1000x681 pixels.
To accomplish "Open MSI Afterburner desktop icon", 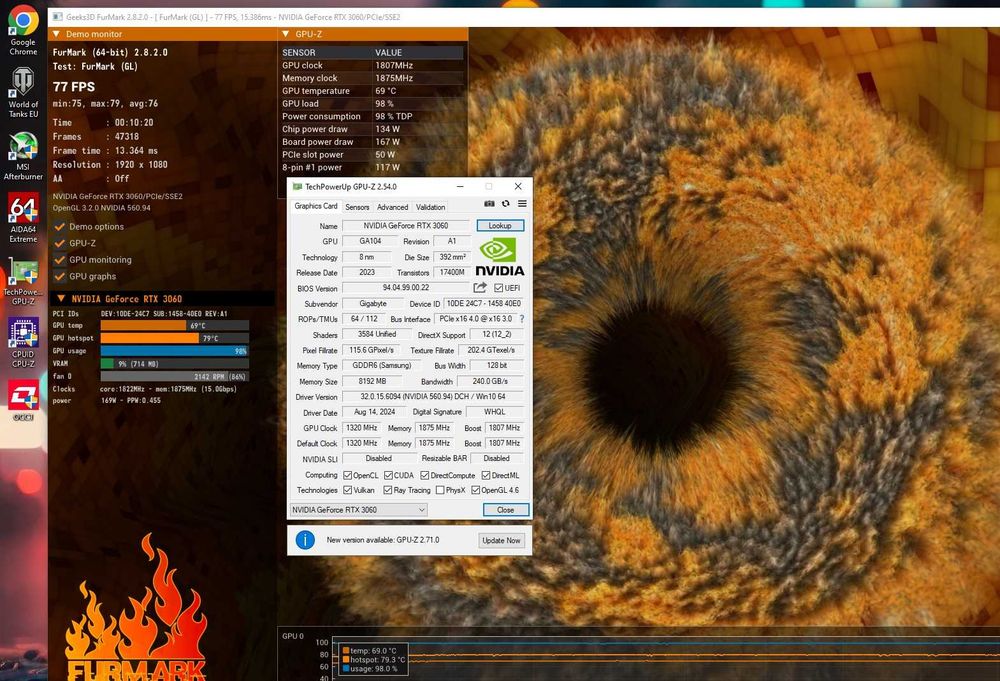I will click(x=23, y=156).
